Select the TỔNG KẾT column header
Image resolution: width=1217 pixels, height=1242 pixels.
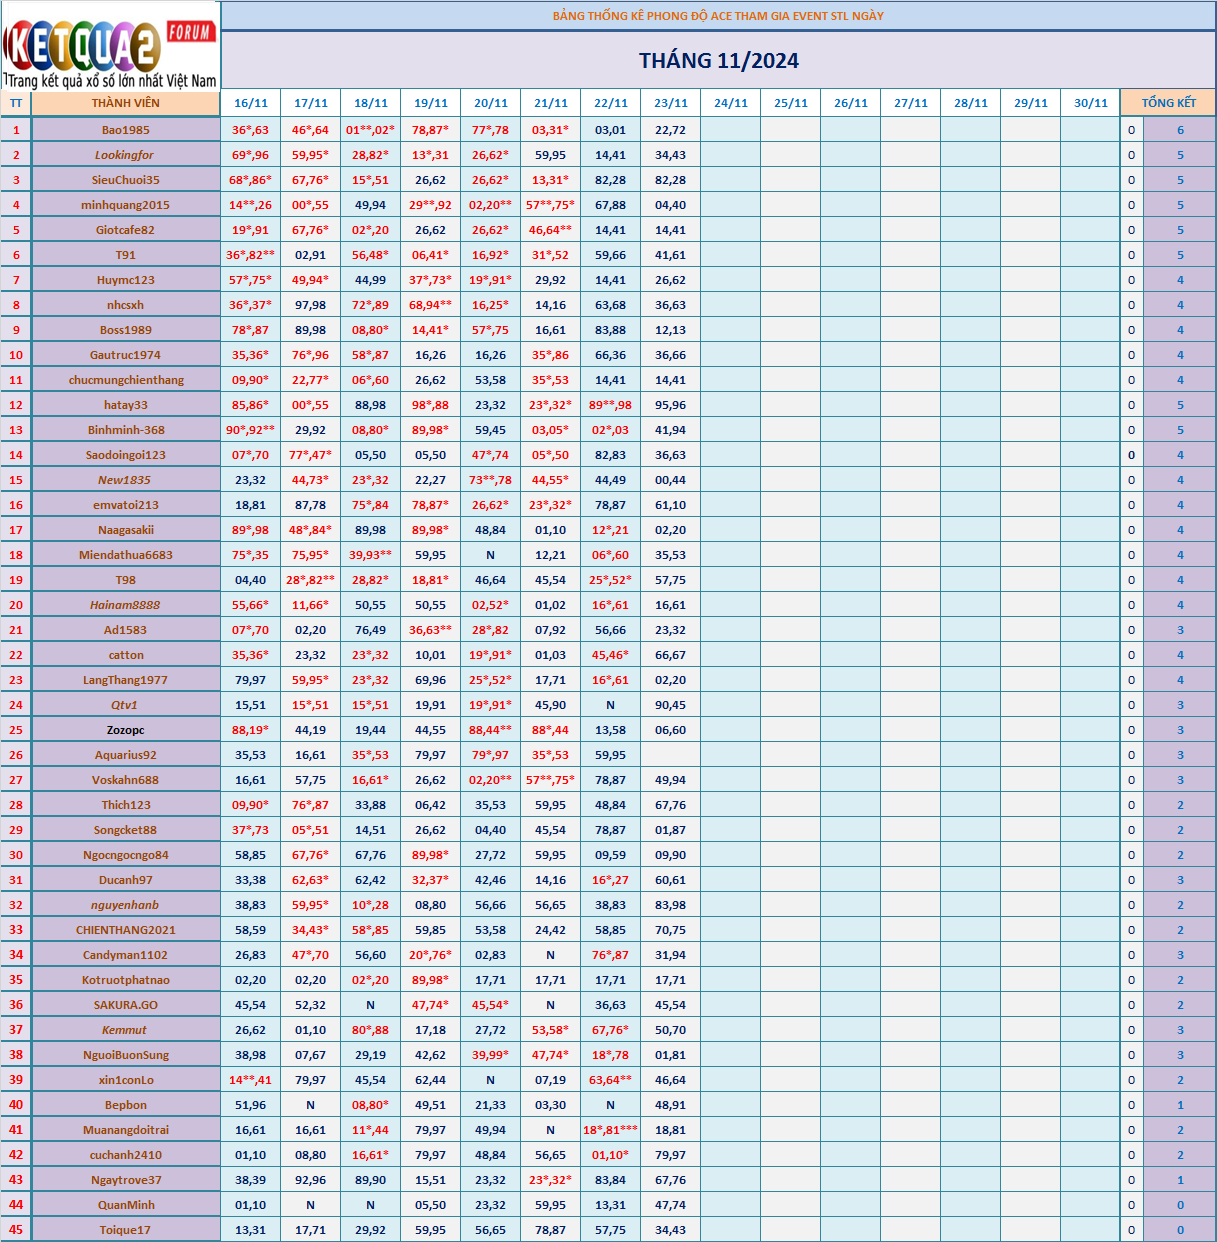(1168, 103)
